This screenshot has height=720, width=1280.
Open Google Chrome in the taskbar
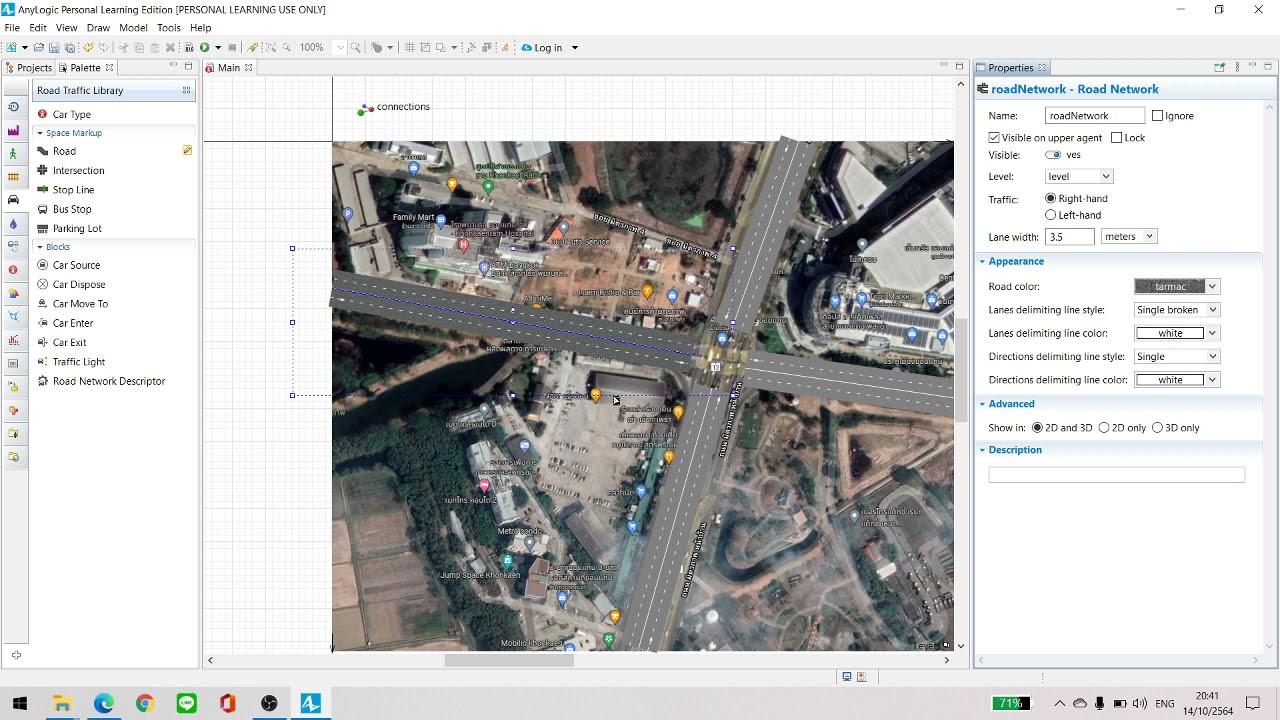[x=145, y=704]
